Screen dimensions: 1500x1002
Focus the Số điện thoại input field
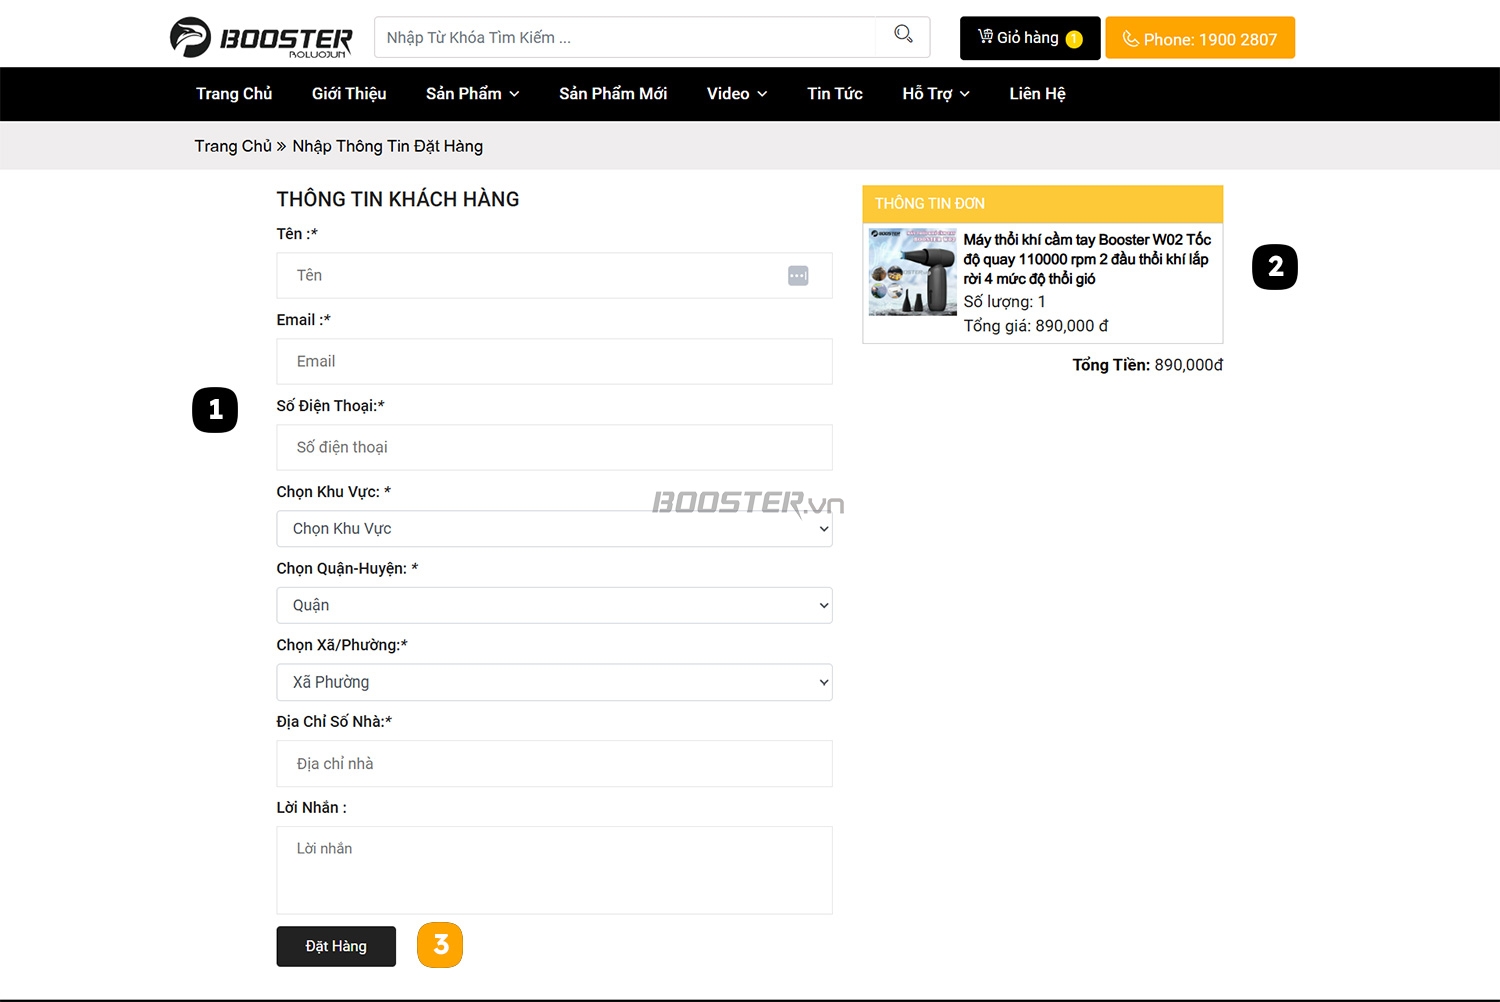pos(554,448)
